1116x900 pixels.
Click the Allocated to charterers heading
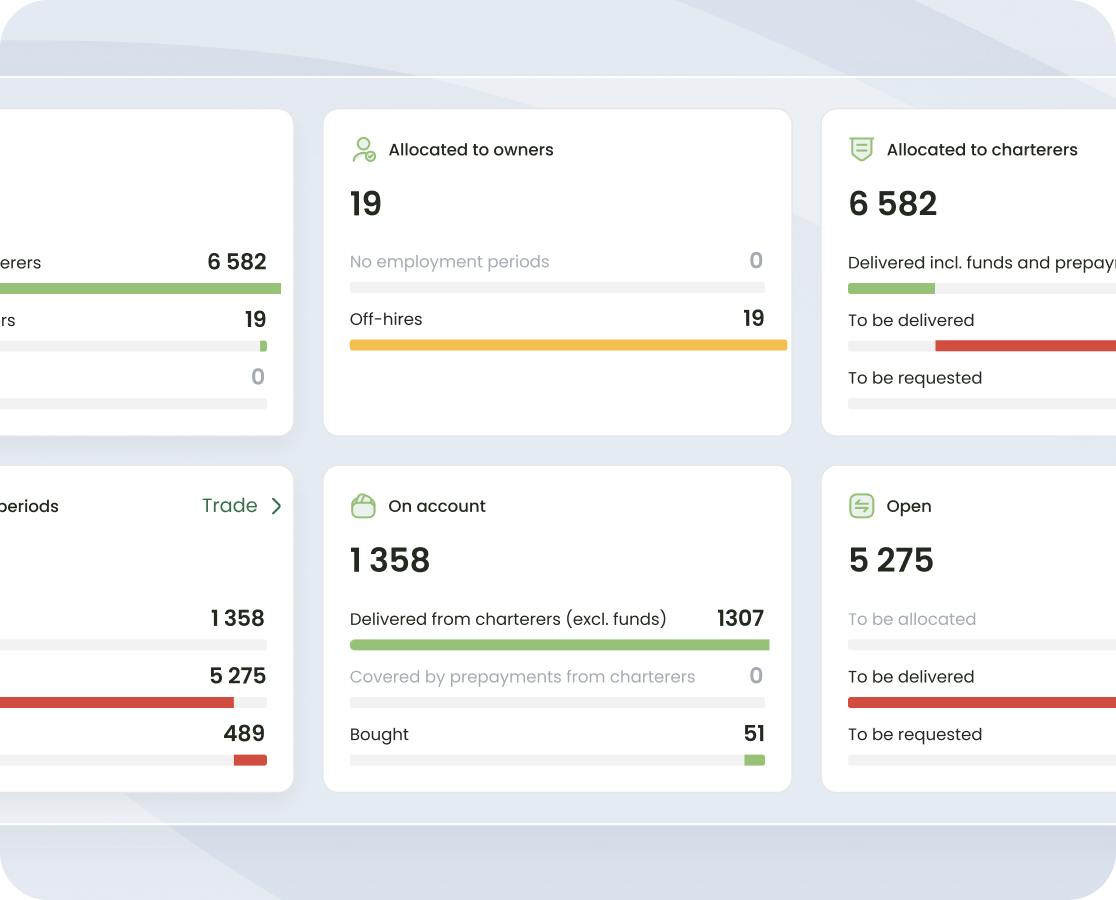(981, 150)
